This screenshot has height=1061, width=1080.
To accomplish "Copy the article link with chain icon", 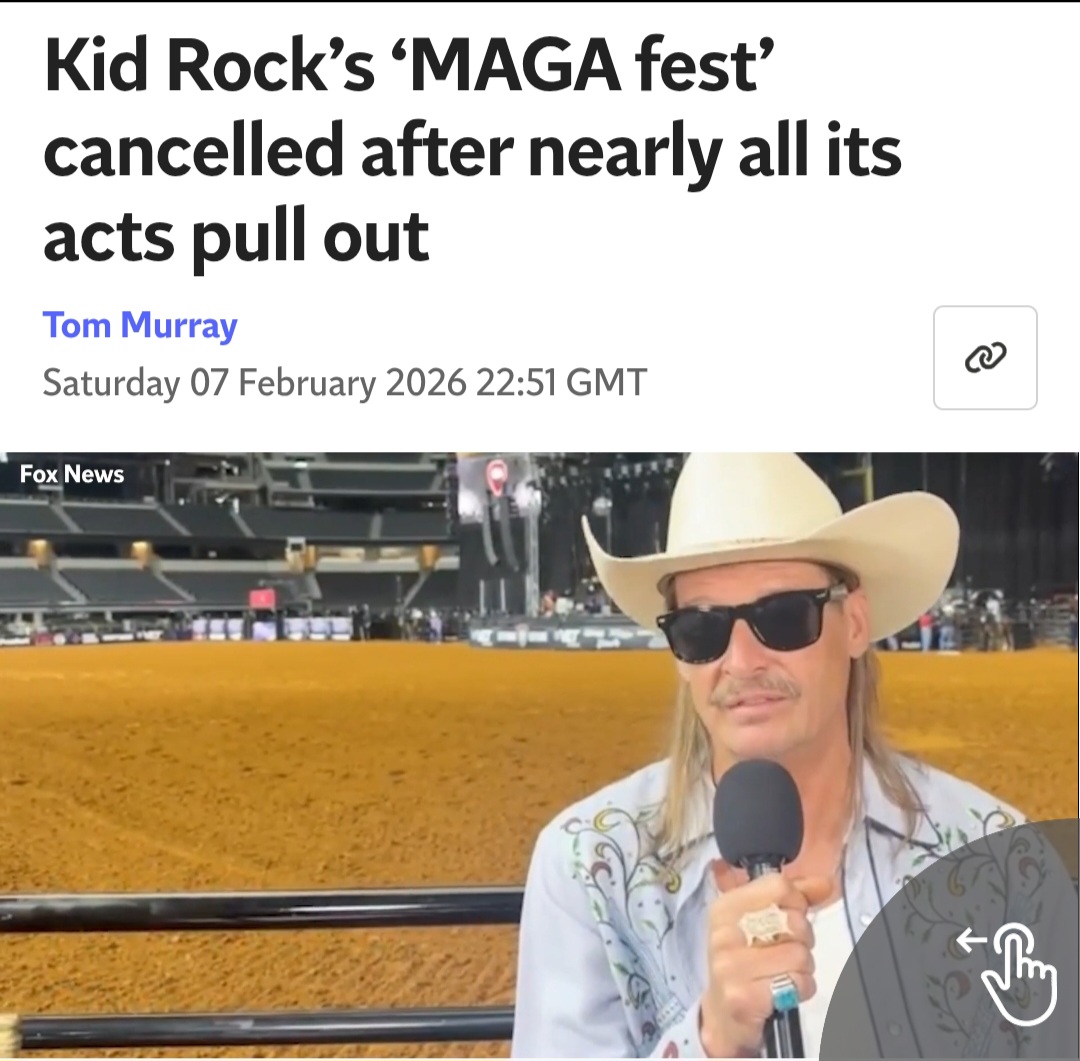I will click(985, 358).
